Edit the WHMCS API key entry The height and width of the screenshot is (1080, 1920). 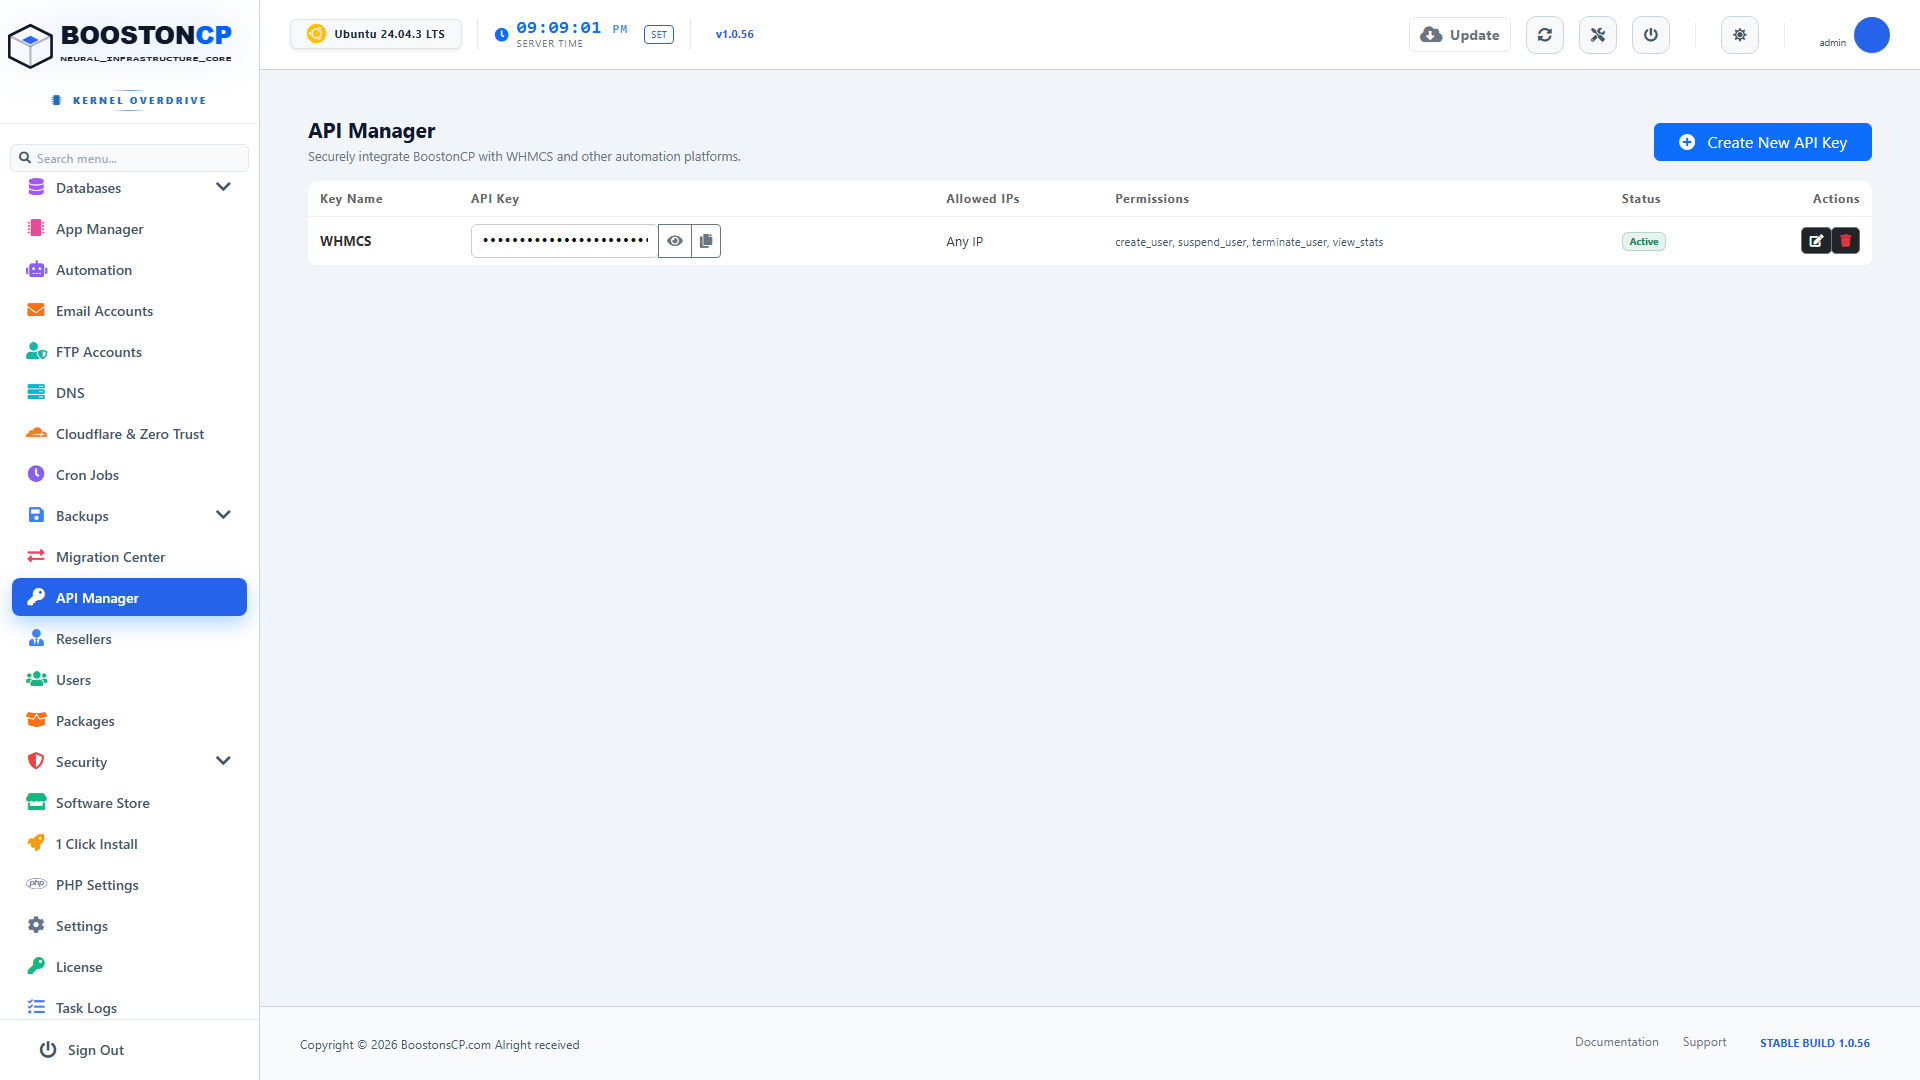point(1816,241)
